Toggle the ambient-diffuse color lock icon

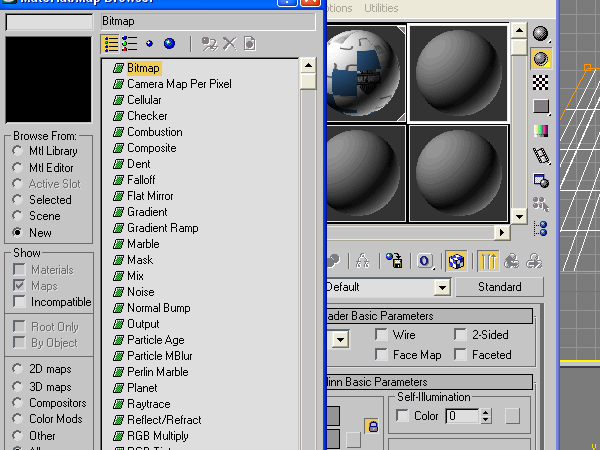(x=372, y=426)
